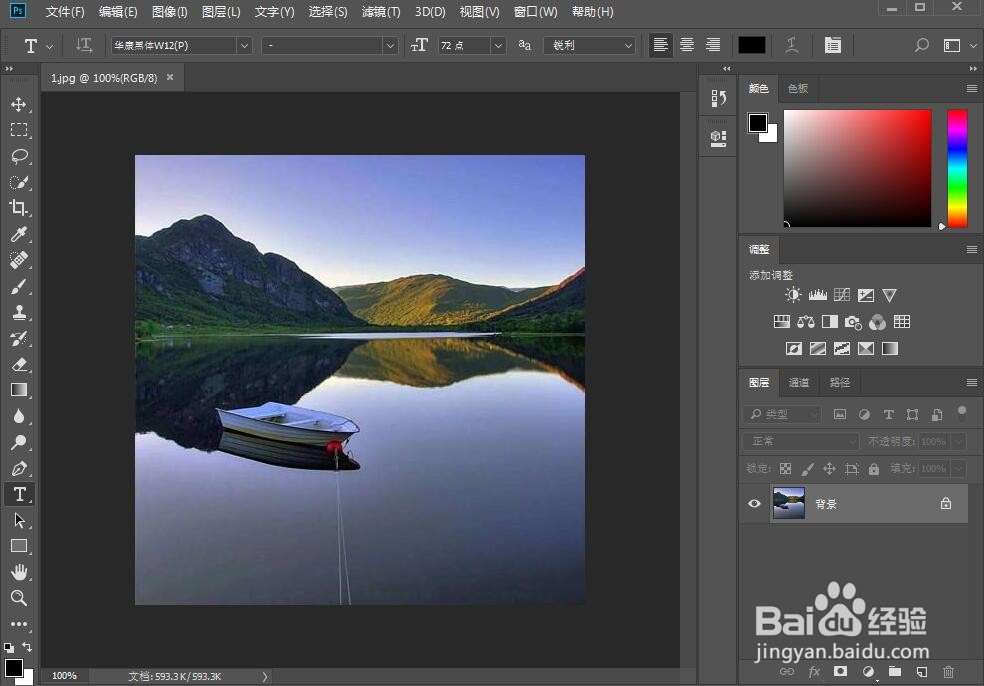984x686 pixels.
Task: Select the Pen tool
Action: tap(19, 468)
